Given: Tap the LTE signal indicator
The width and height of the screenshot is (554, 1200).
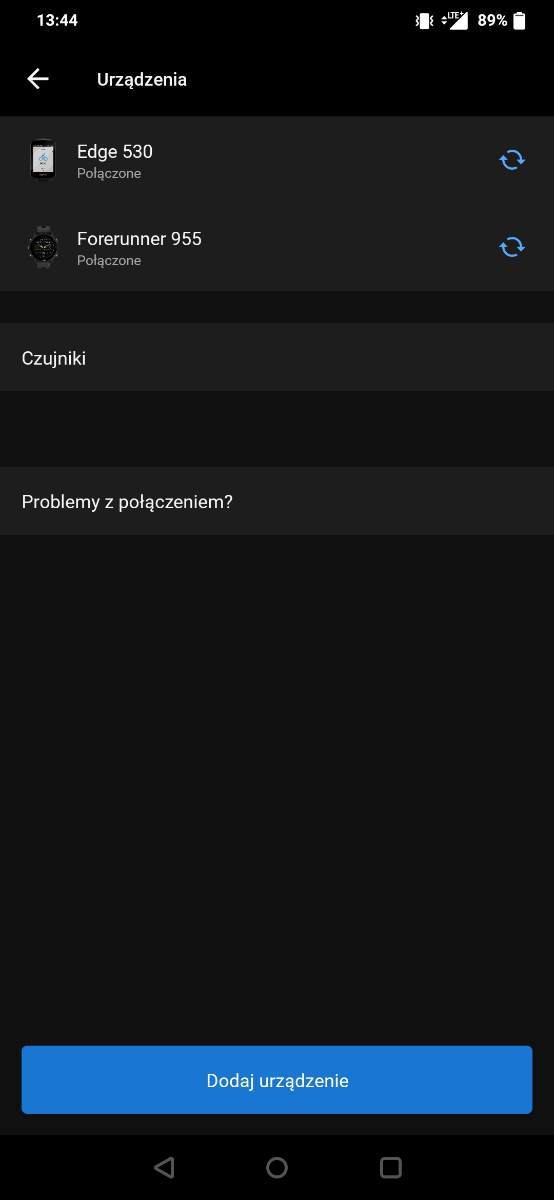Looking at the screenshot, I should [455, 20].
